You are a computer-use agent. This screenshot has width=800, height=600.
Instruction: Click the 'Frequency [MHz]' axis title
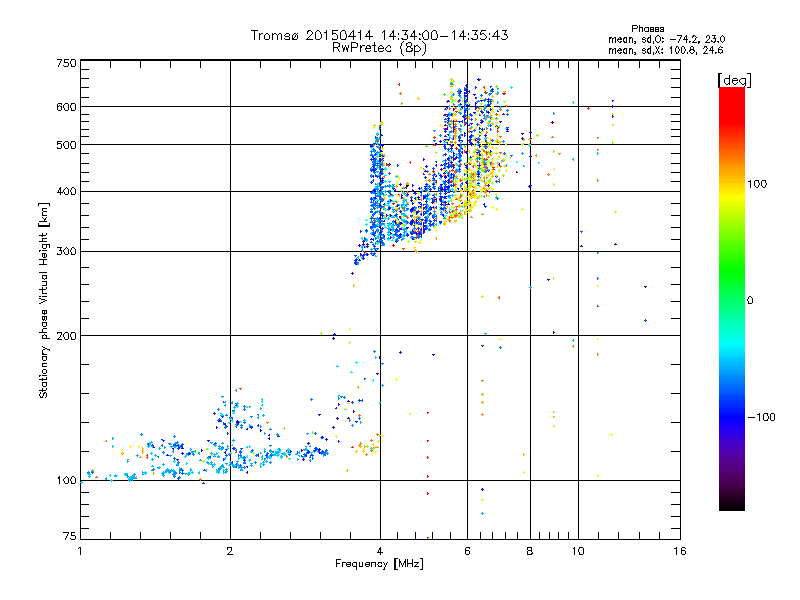coord(379,564)
